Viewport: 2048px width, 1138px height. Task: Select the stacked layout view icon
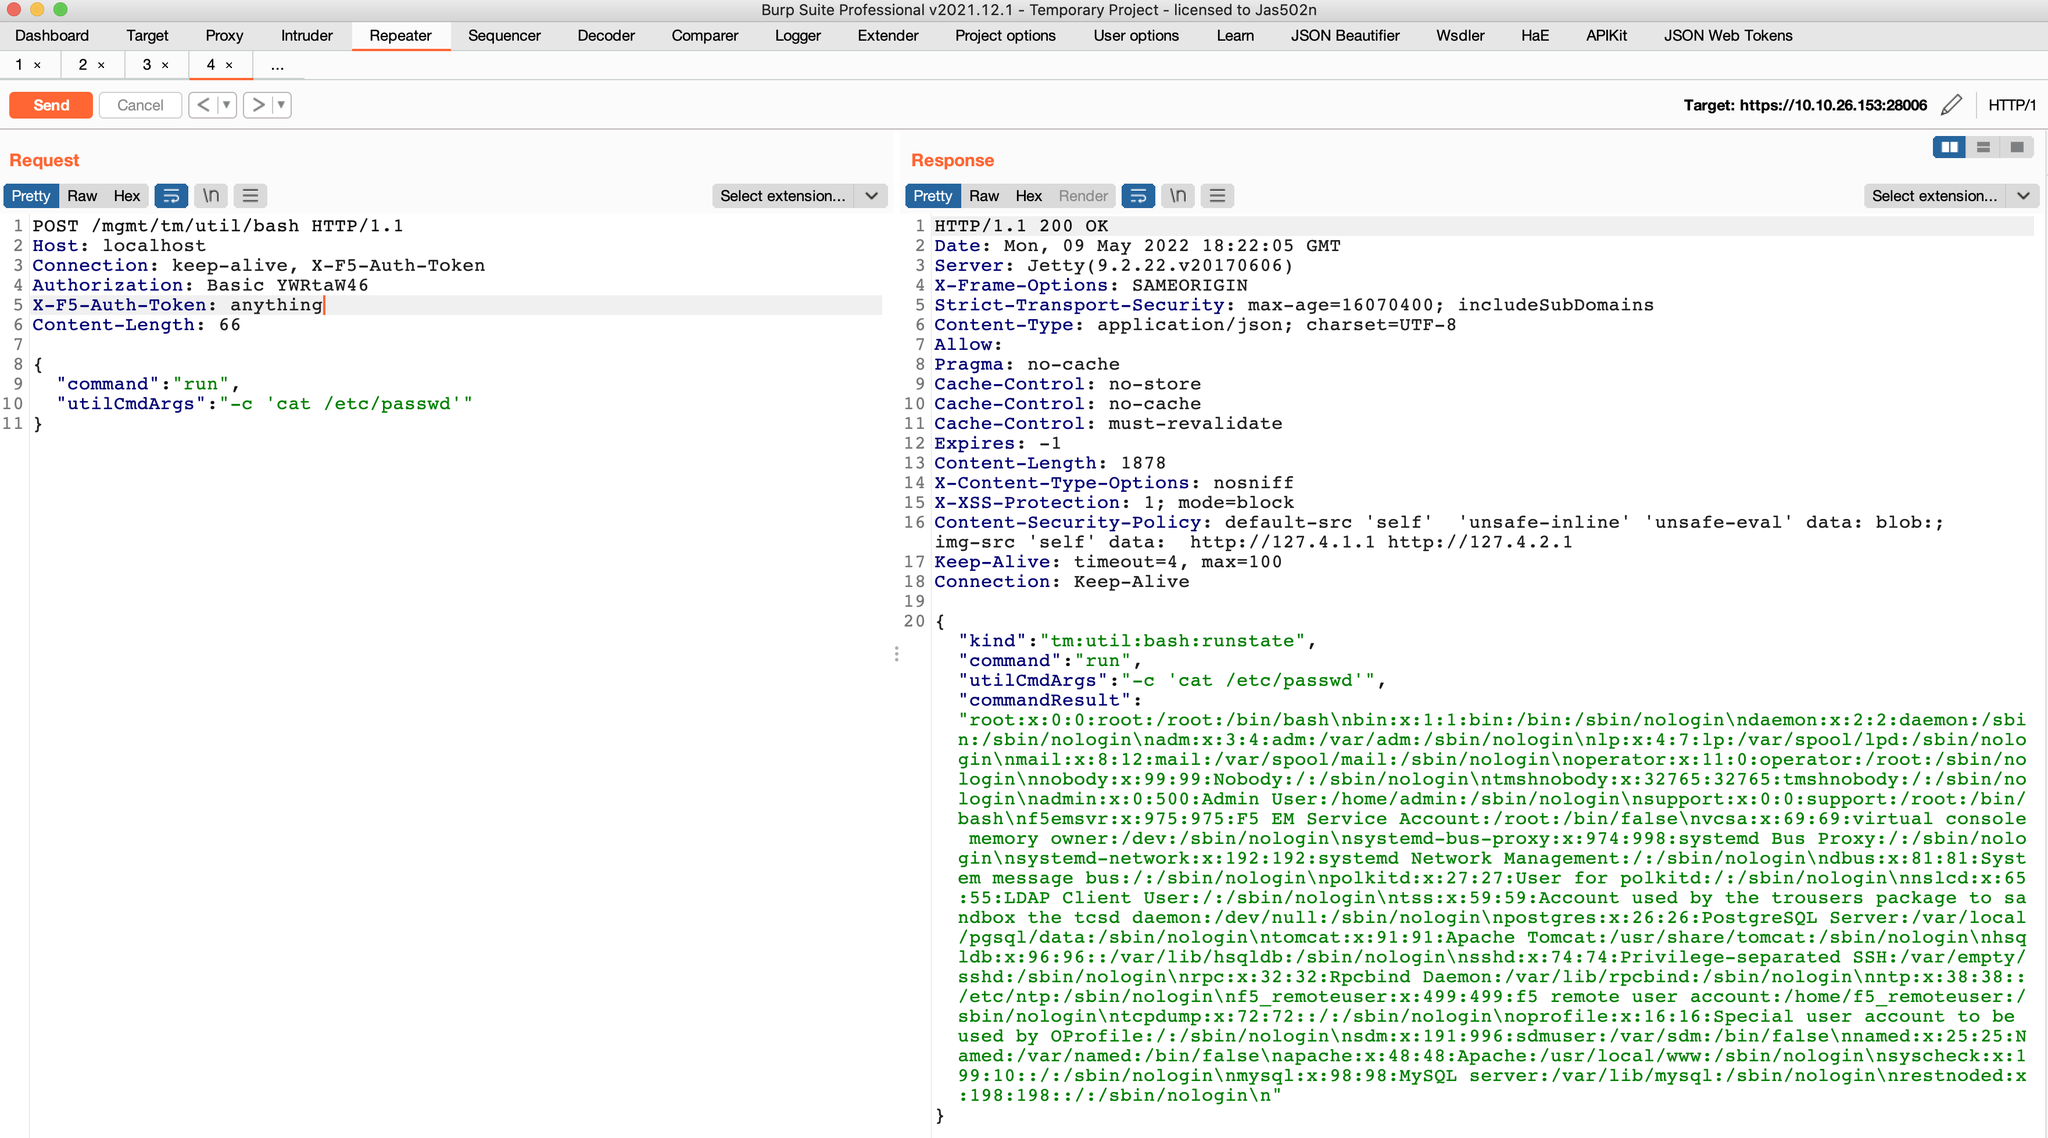(x=1984, y=146)
